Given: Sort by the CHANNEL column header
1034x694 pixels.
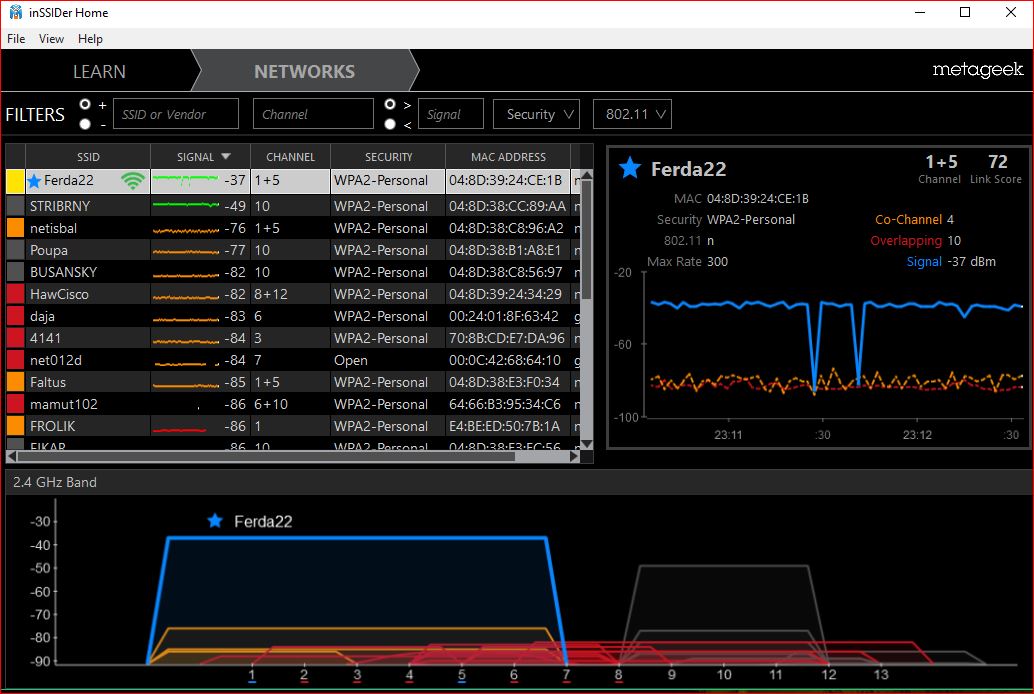Looking at the screenshot, I should [289, 157].
